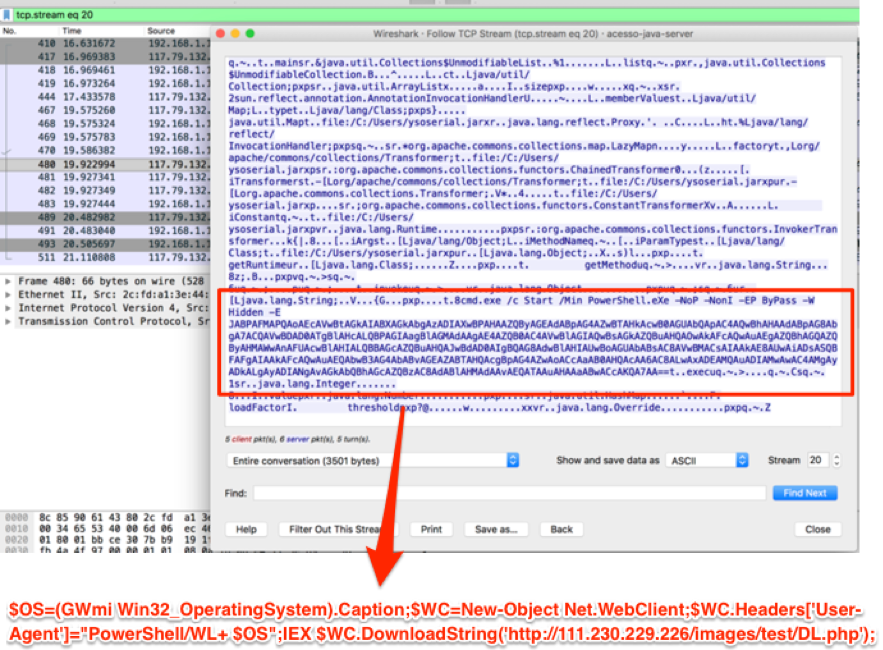Viewport: 883px width, 650px height.
Task: Select packet row number 410
Action: pyautogui.click(x=105, y=43)
